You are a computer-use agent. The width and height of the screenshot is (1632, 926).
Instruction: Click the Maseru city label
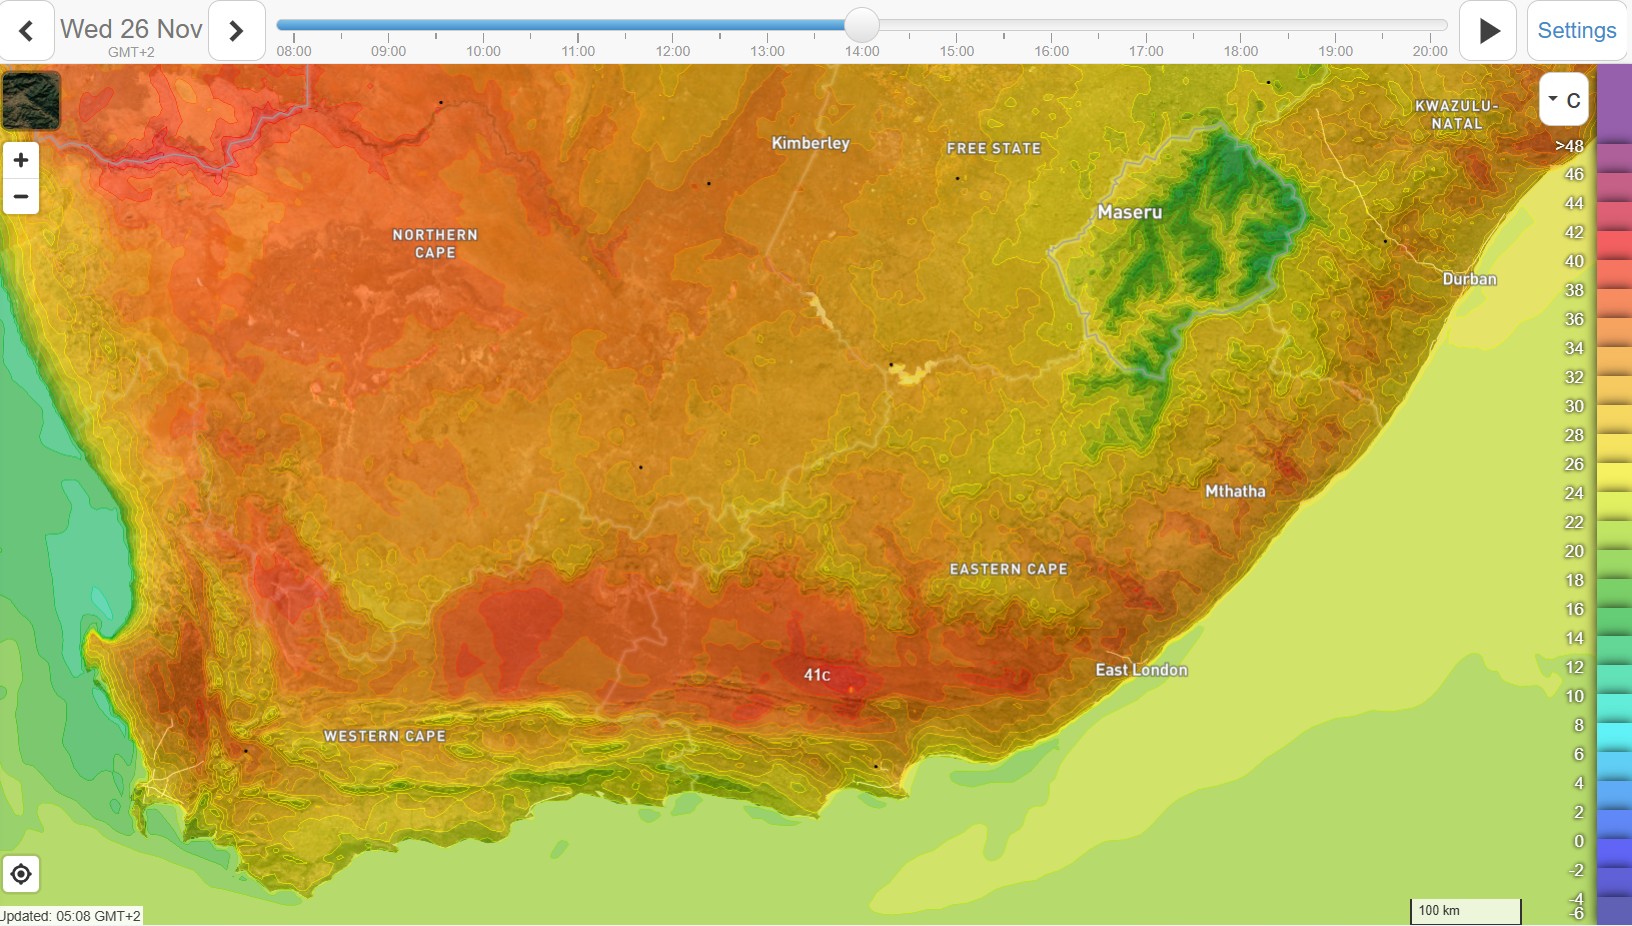pos(1129,212)
